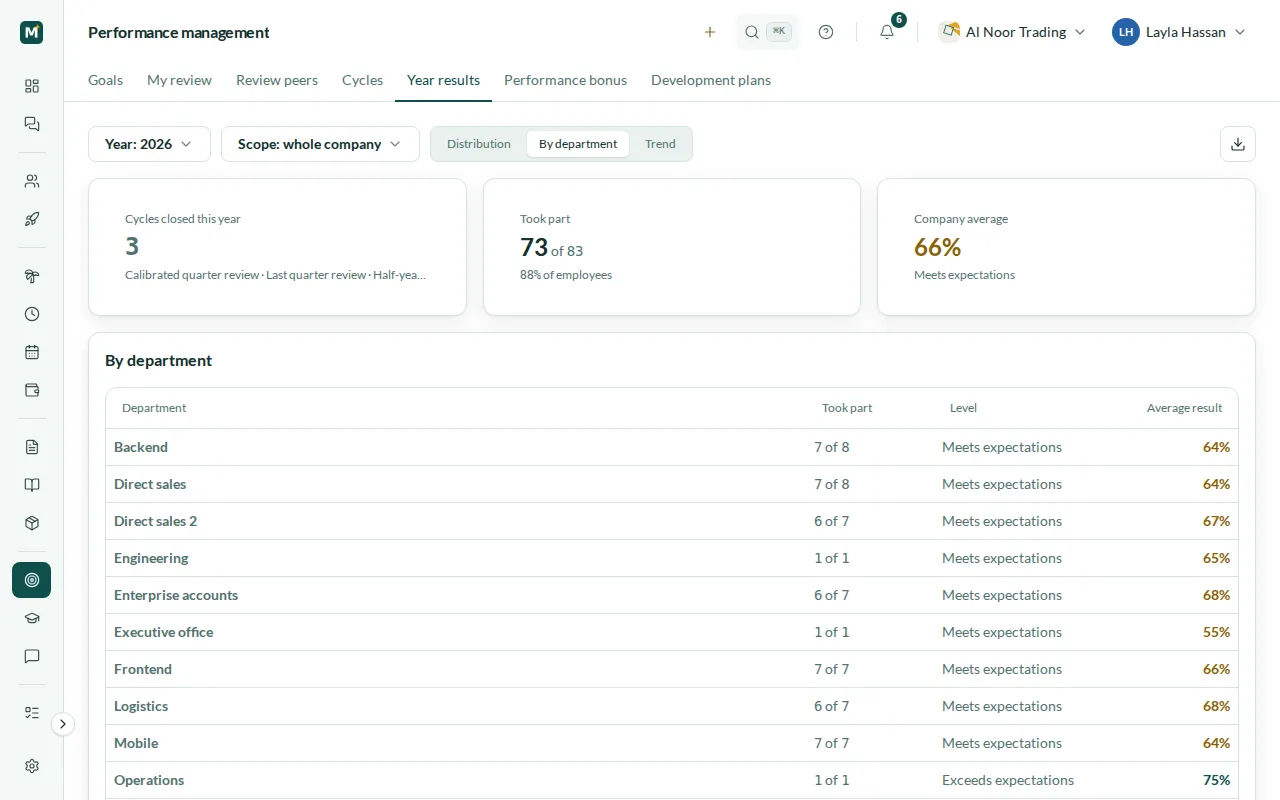Open the Development plans tab
This screenshot has height=800, width=1280.
(711, 80)
